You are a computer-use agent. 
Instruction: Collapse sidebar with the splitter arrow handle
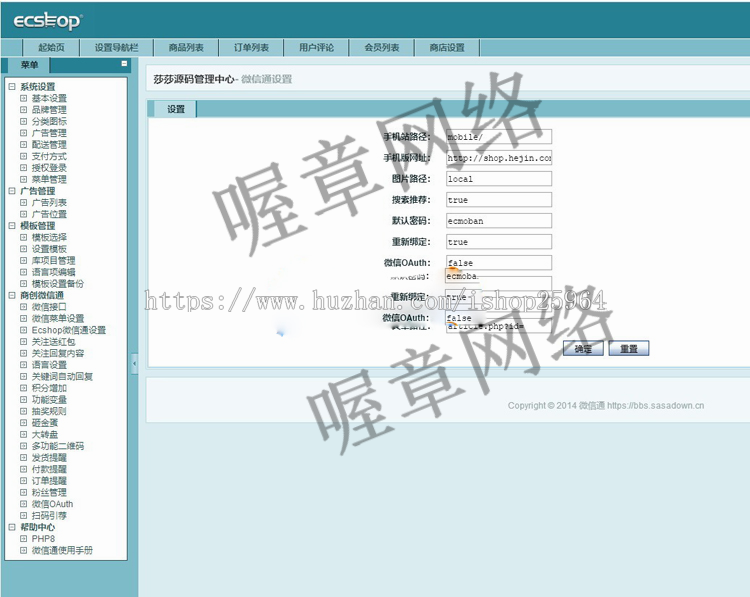click(x=134, y=364)
